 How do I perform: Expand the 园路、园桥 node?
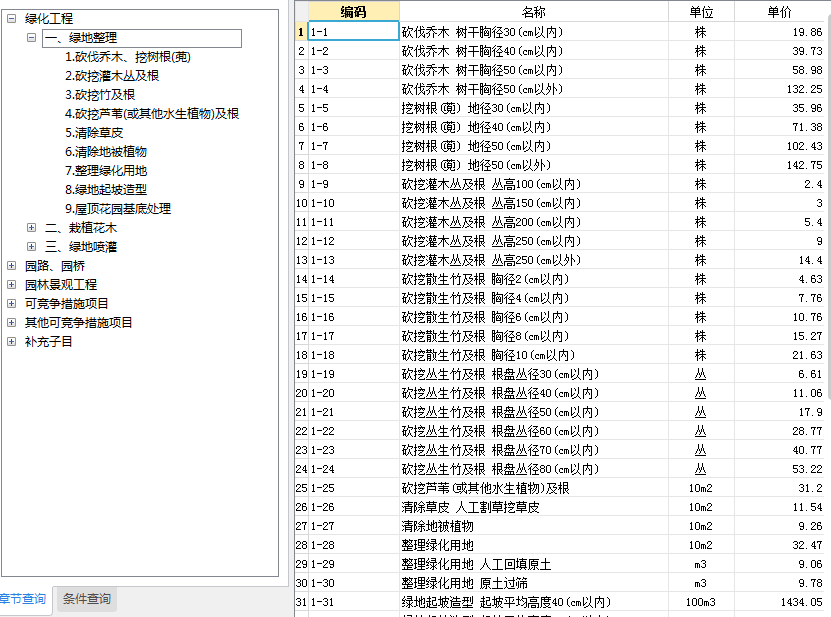coord(12,266)
